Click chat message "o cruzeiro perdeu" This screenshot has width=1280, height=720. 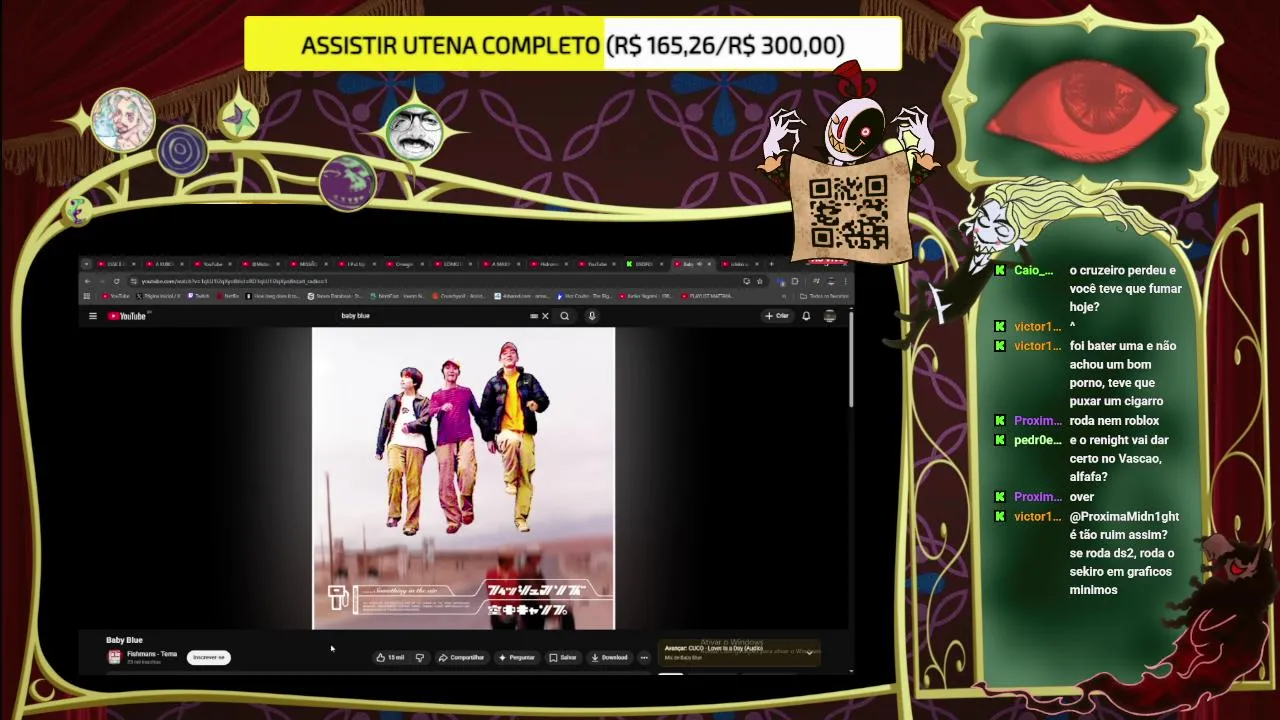click(x=1125, y=289)
